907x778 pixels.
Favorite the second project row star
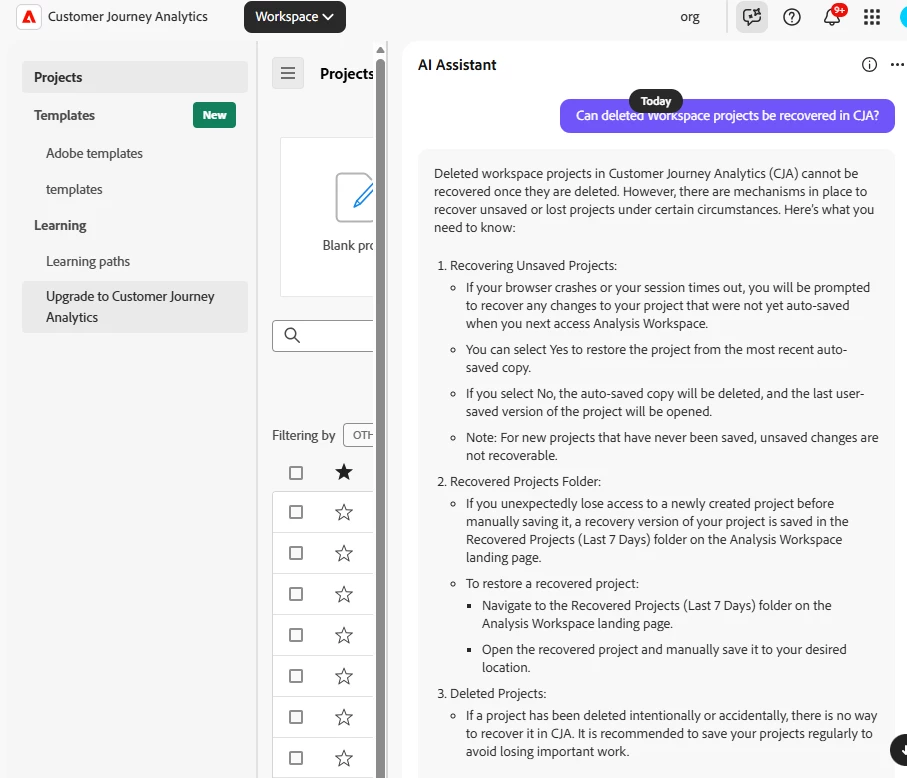[x=344, y=554]
